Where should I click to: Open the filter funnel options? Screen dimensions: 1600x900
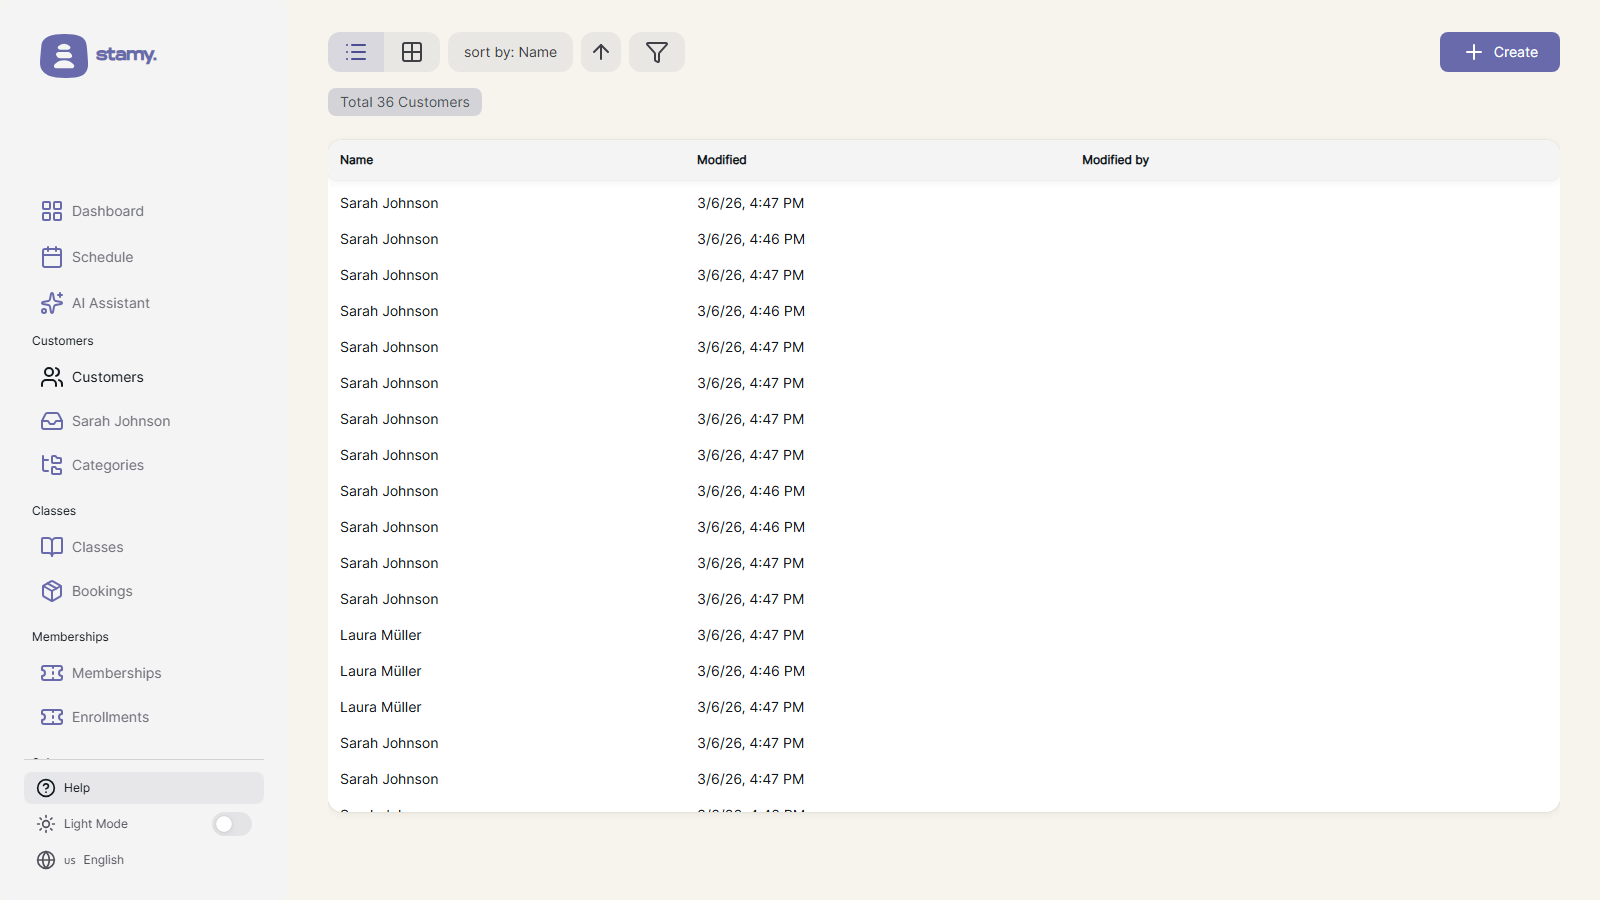point(657,52)
